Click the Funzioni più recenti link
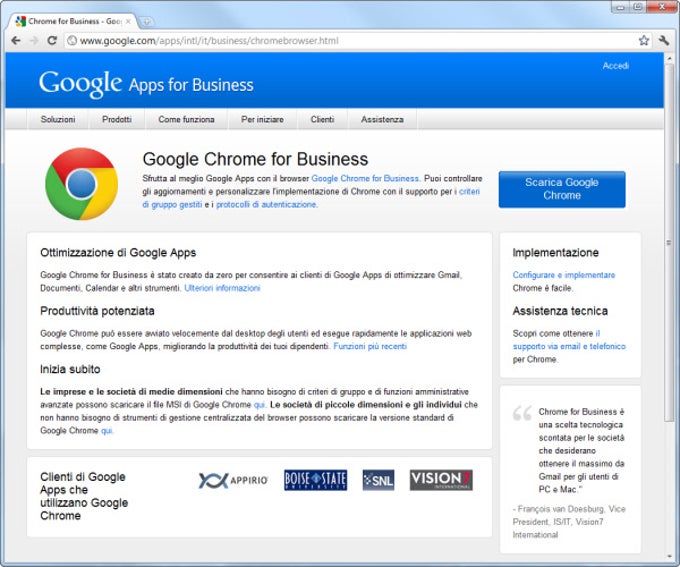The width and height of the screenshot is (680, 567). click(370, 346)
